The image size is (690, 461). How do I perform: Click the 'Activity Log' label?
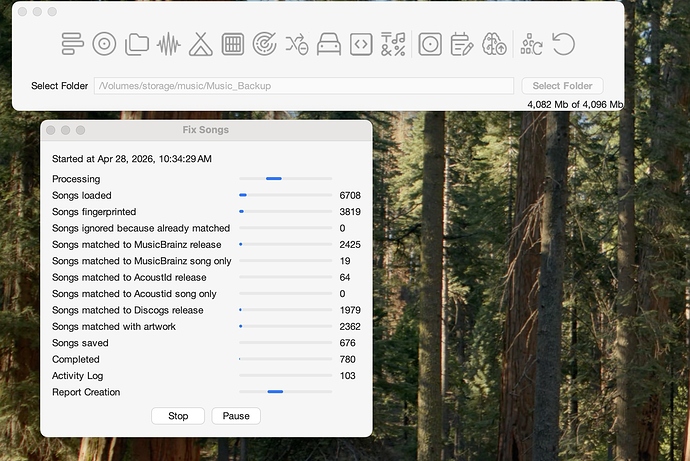coord(77,376)
